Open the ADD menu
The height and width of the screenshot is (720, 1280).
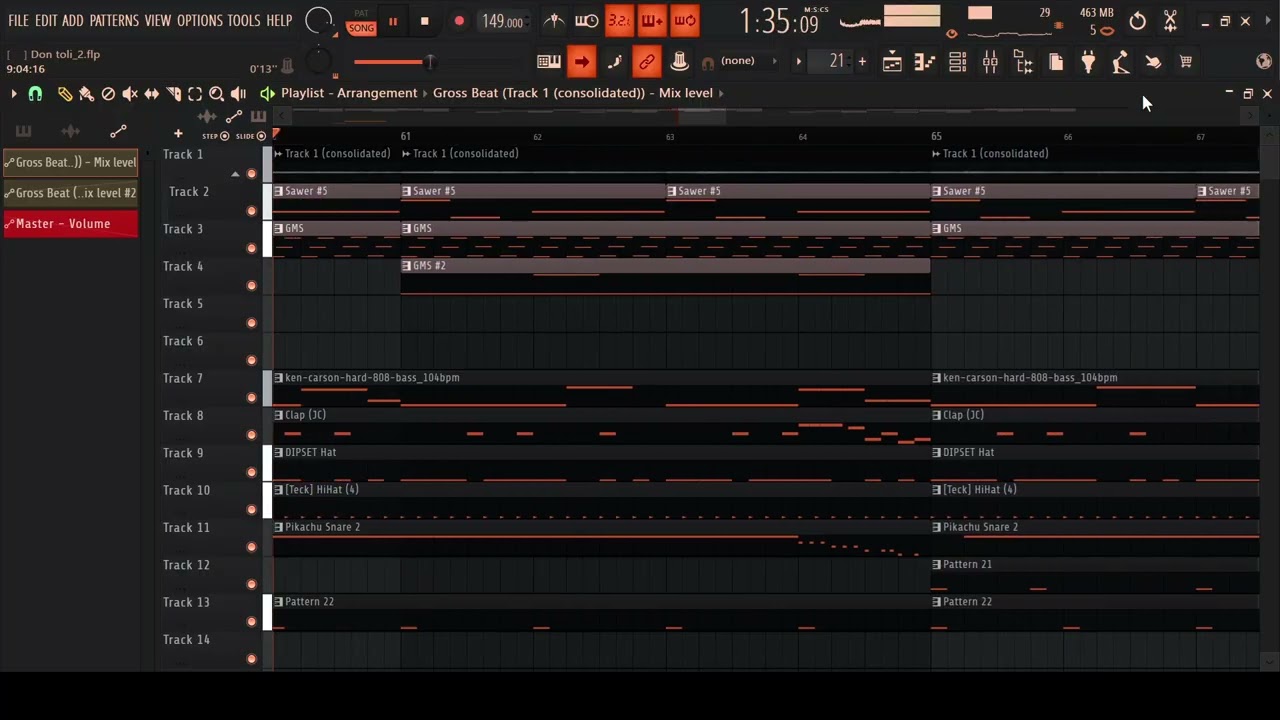(73, 21)
